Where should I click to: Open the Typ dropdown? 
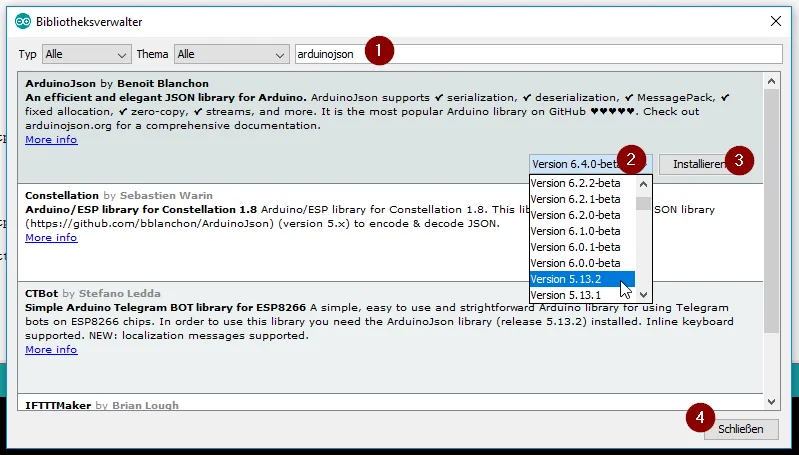[x=86, y=54]
